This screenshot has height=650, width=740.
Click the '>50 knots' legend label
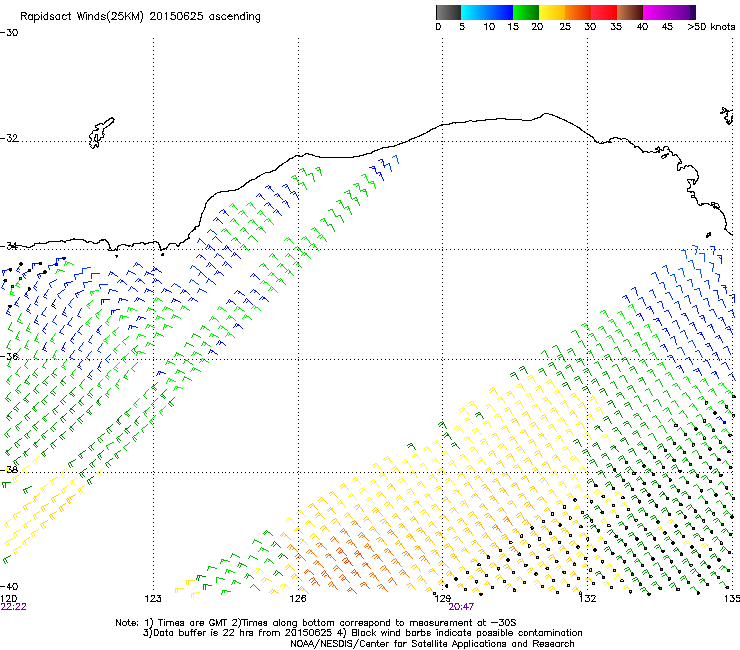tap(711, 27)
